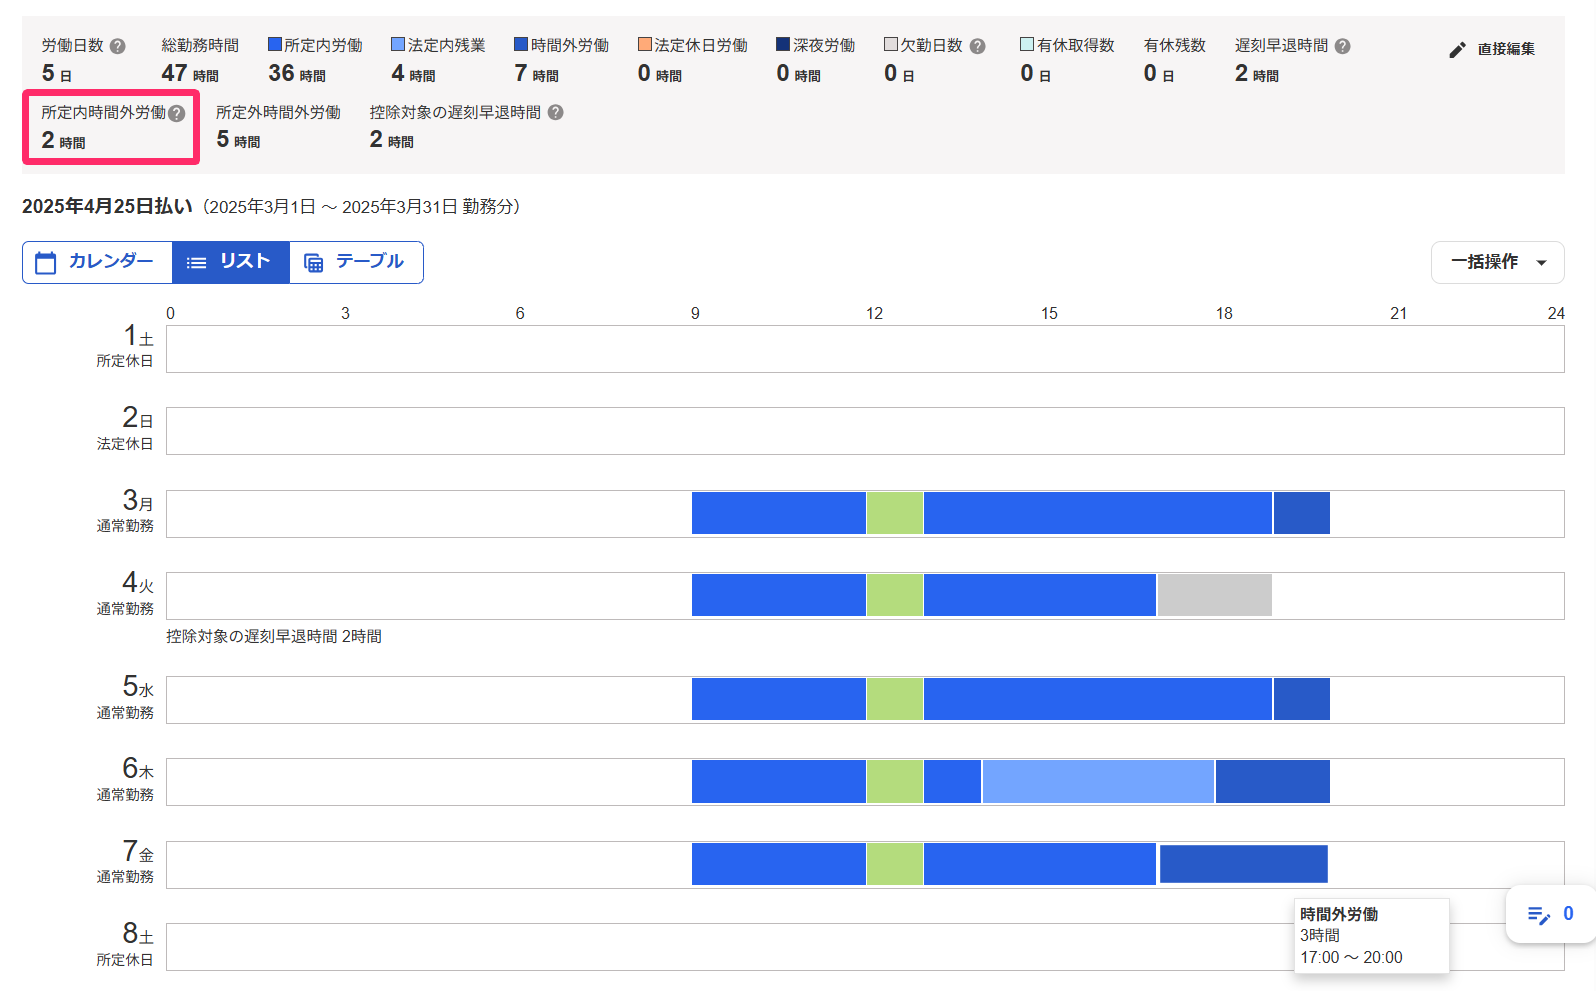Image resolution: width=1596 pixels, height=991 pixels.
Task: Click the help icon next to 労働日数
Action: coord(117,46)
